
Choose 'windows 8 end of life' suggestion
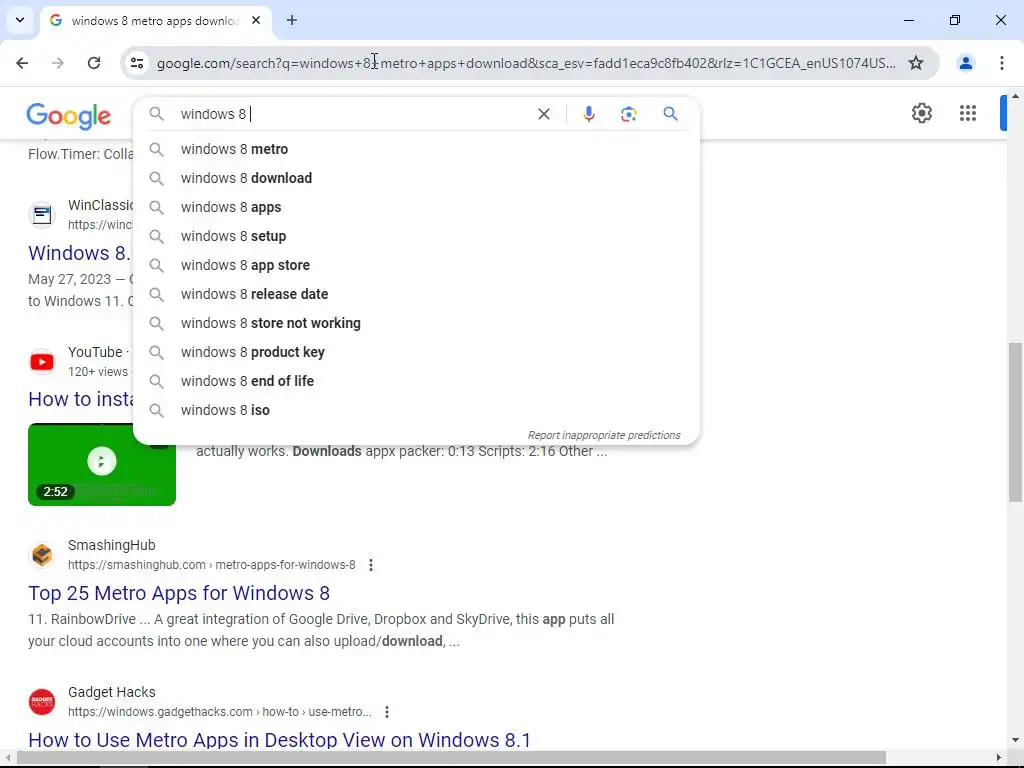tap(416, 381)
